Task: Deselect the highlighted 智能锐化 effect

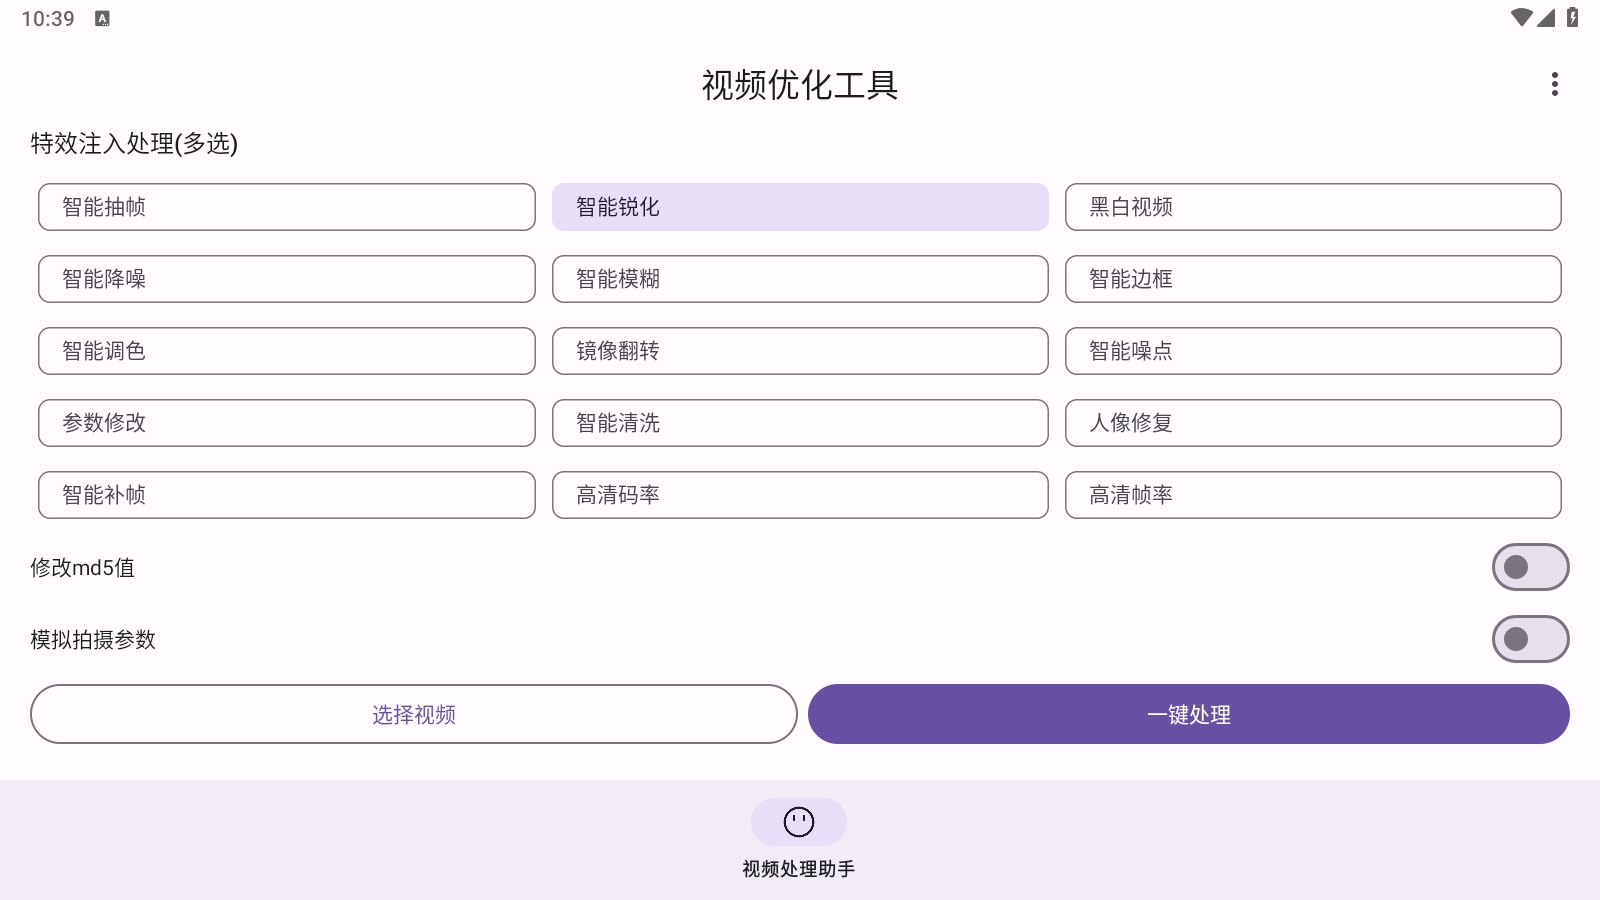Action: tap(799, 207)
